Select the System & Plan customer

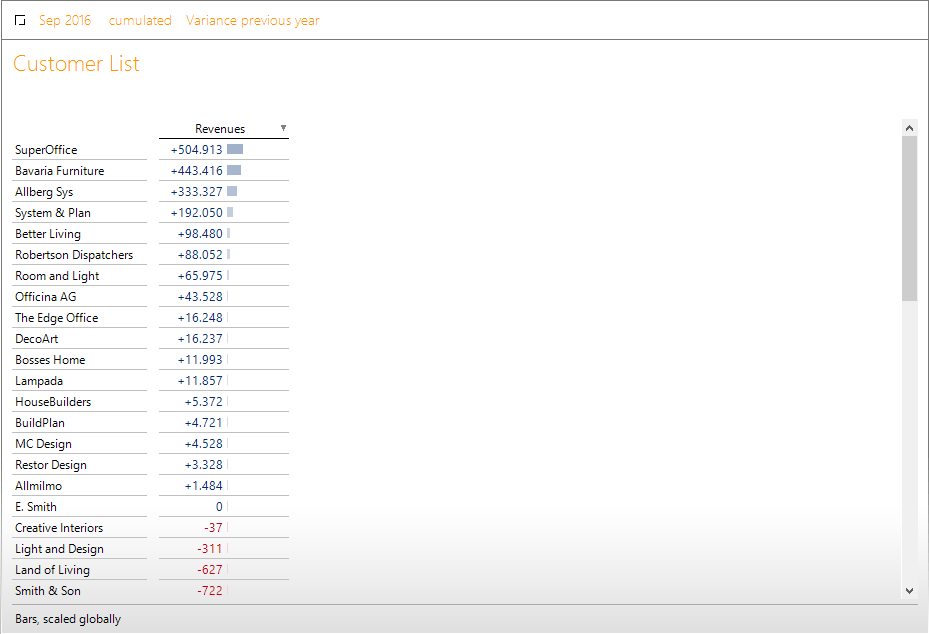point(53,213)
